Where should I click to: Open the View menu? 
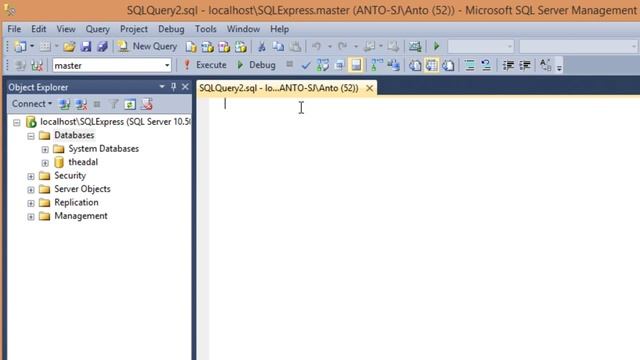tap(66, 29)
